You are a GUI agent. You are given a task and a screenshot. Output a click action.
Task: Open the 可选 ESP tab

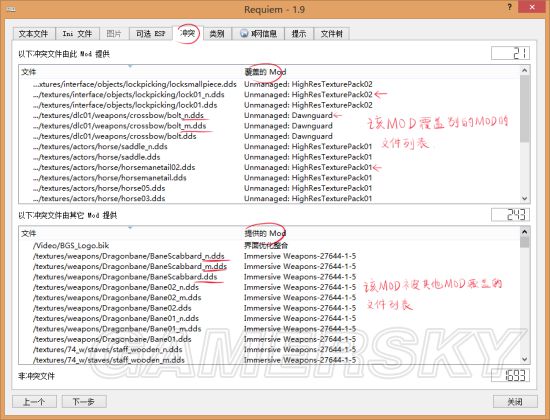(x=150, y=34)
